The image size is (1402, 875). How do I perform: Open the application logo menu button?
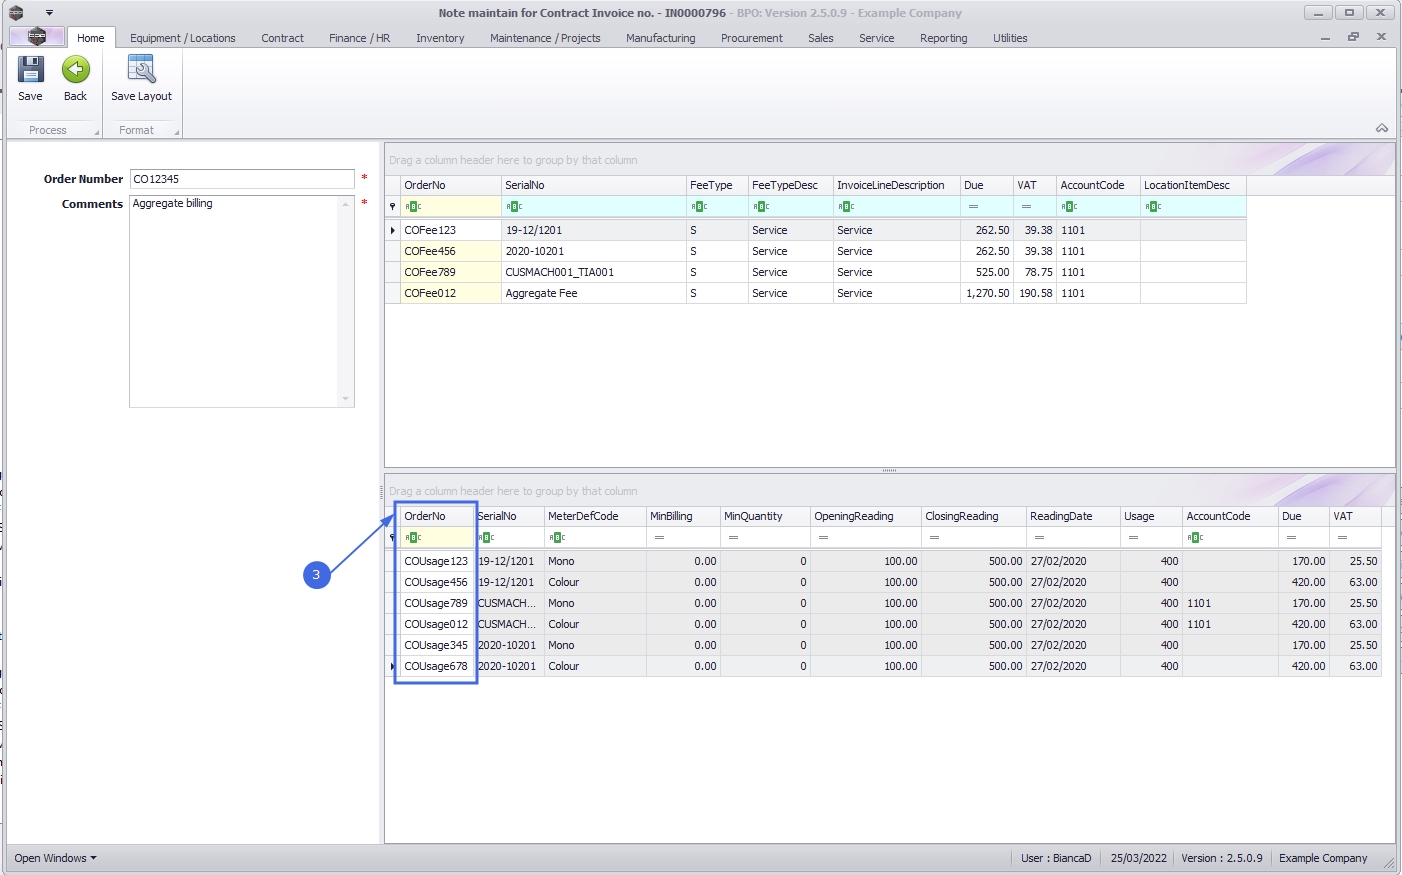(37, 37)
